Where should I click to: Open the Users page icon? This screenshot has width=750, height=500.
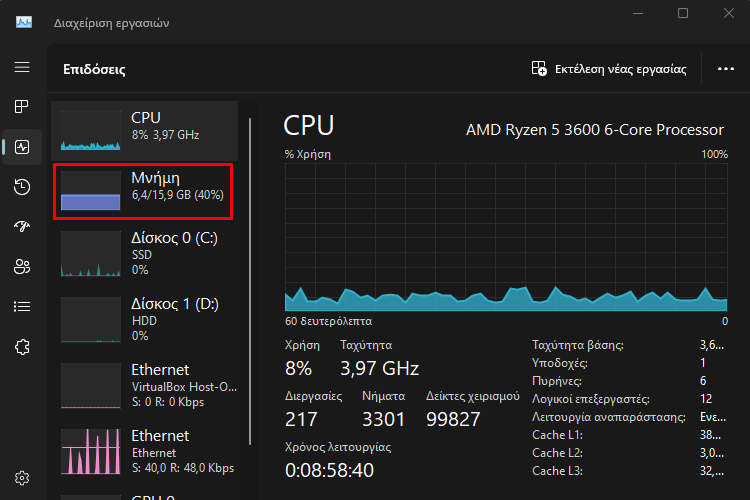(22, 267)
